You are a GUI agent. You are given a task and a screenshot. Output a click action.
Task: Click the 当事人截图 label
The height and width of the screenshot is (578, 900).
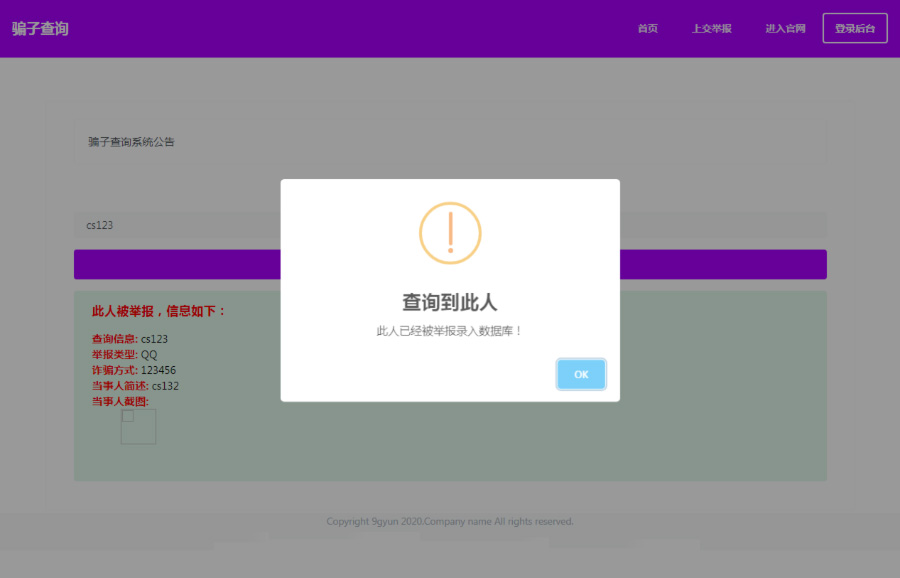pos(120,401)
